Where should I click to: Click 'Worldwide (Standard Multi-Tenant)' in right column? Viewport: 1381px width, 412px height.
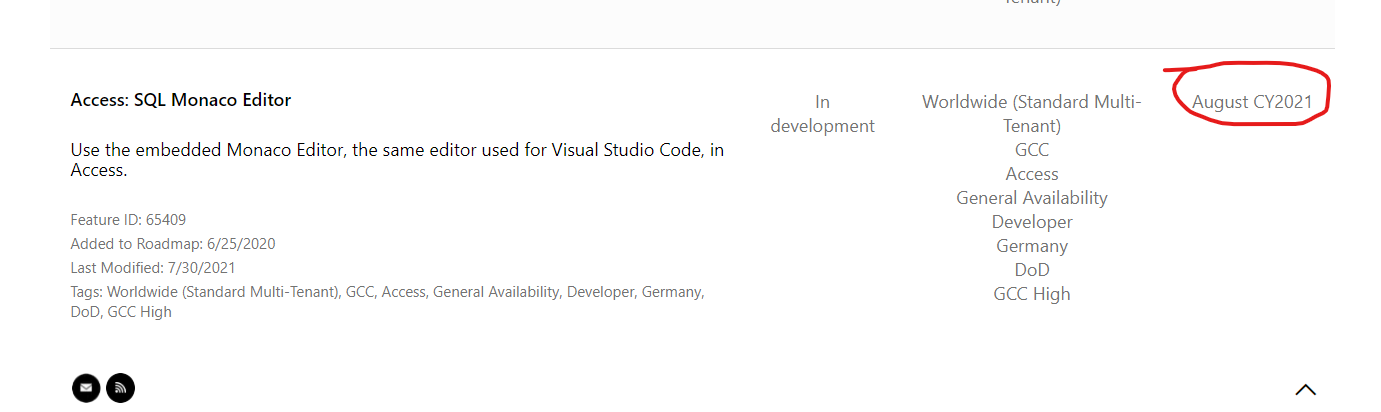coord(1032,114)
